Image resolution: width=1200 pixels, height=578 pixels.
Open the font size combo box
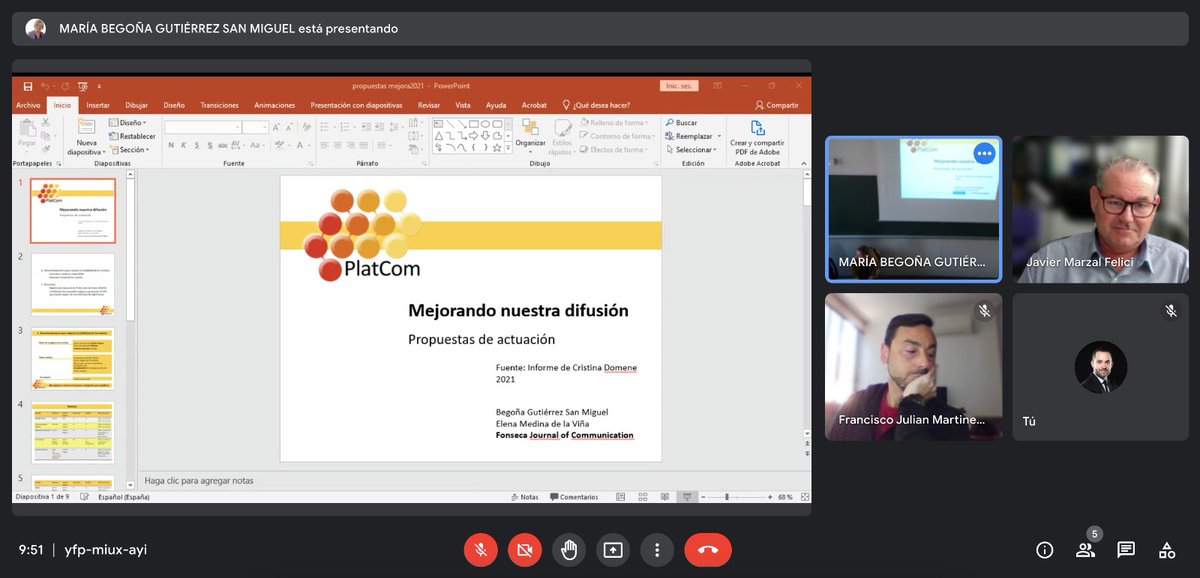[x=255, y=127]
